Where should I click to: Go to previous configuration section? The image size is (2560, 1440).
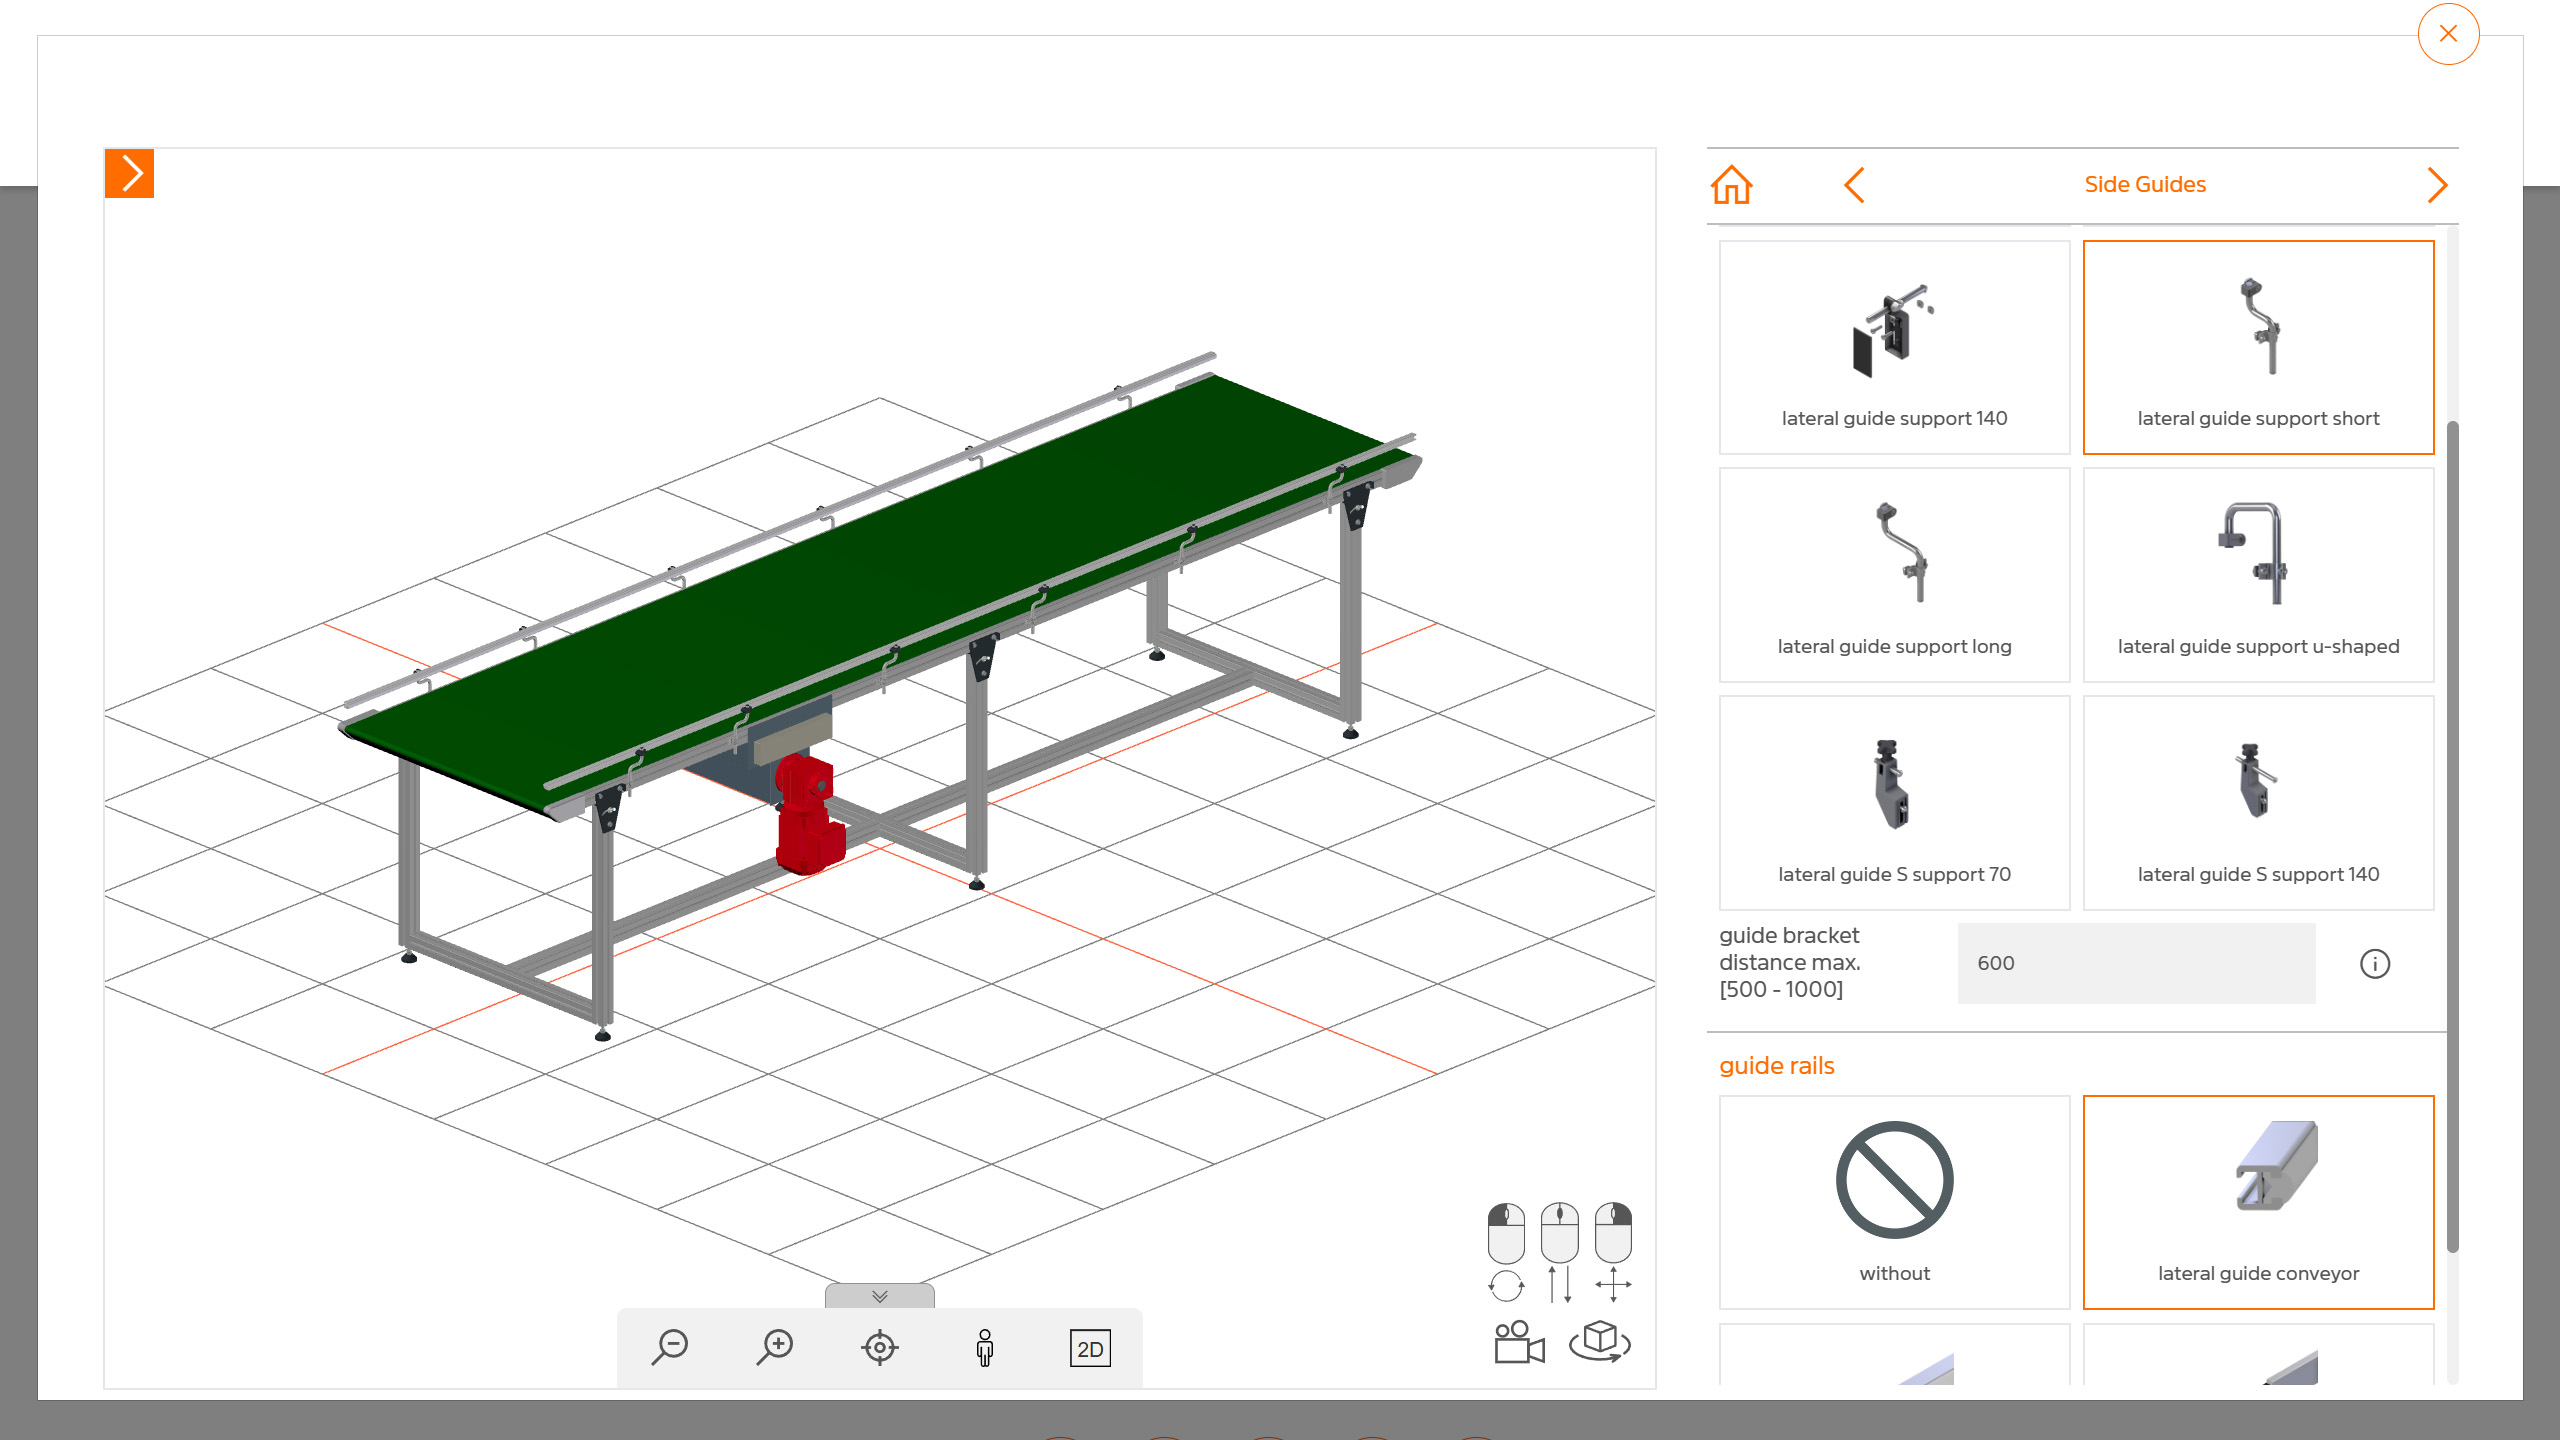[x=1854, y=185]
